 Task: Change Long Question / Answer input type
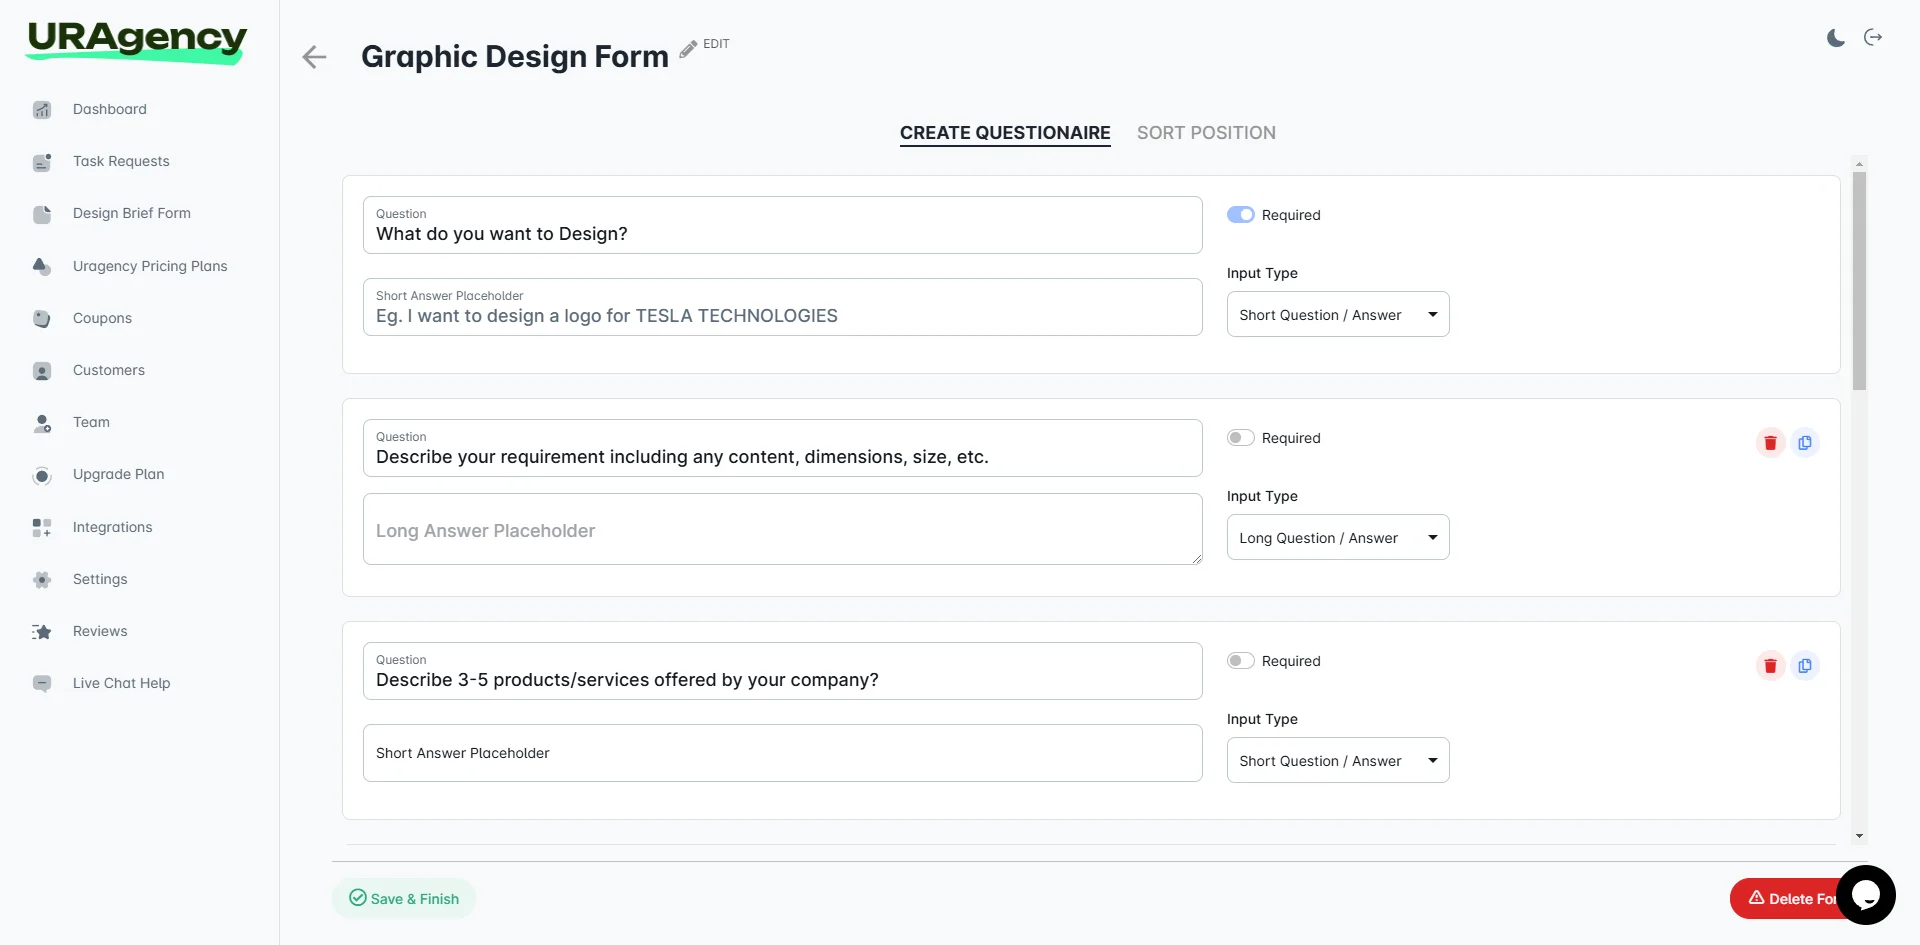click(1337, 537)
